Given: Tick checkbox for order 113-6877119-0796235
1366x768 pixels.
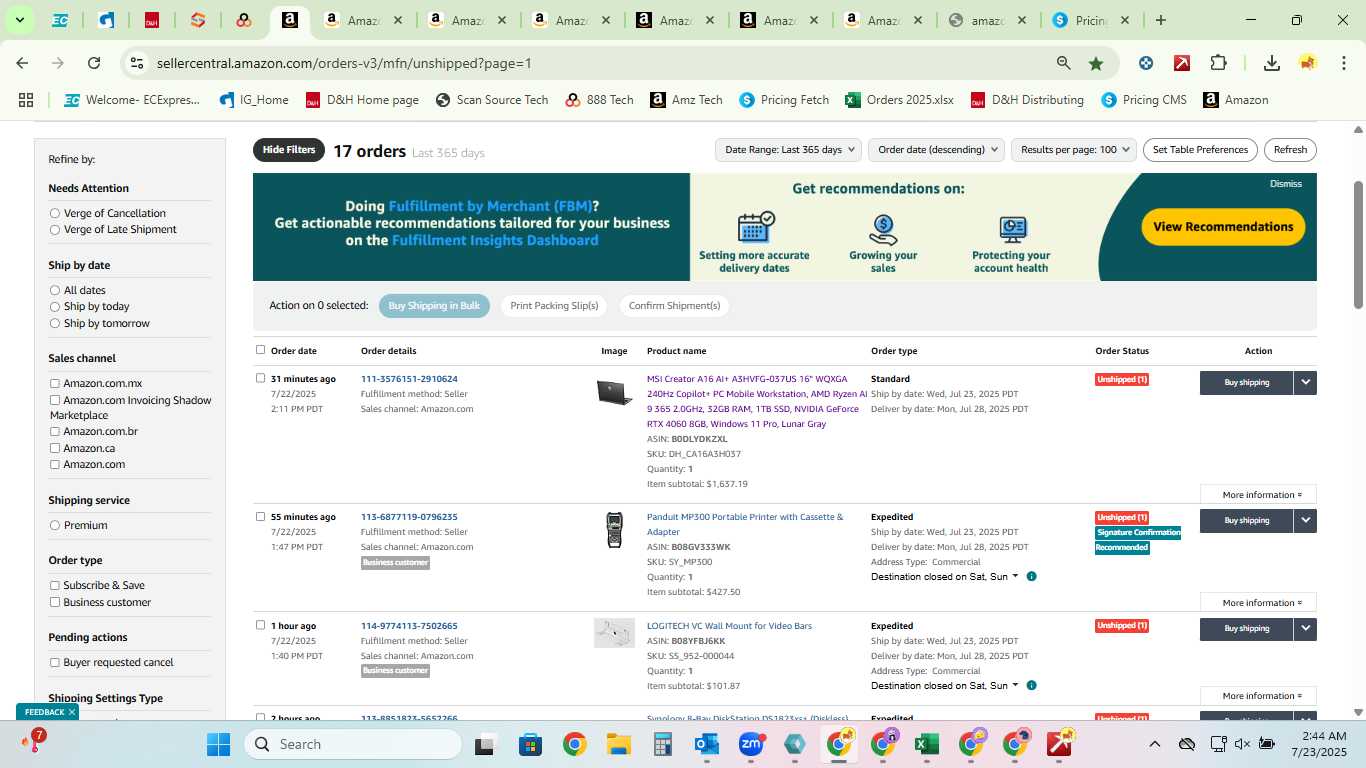Looking at the screenshot, I should 261,516.
